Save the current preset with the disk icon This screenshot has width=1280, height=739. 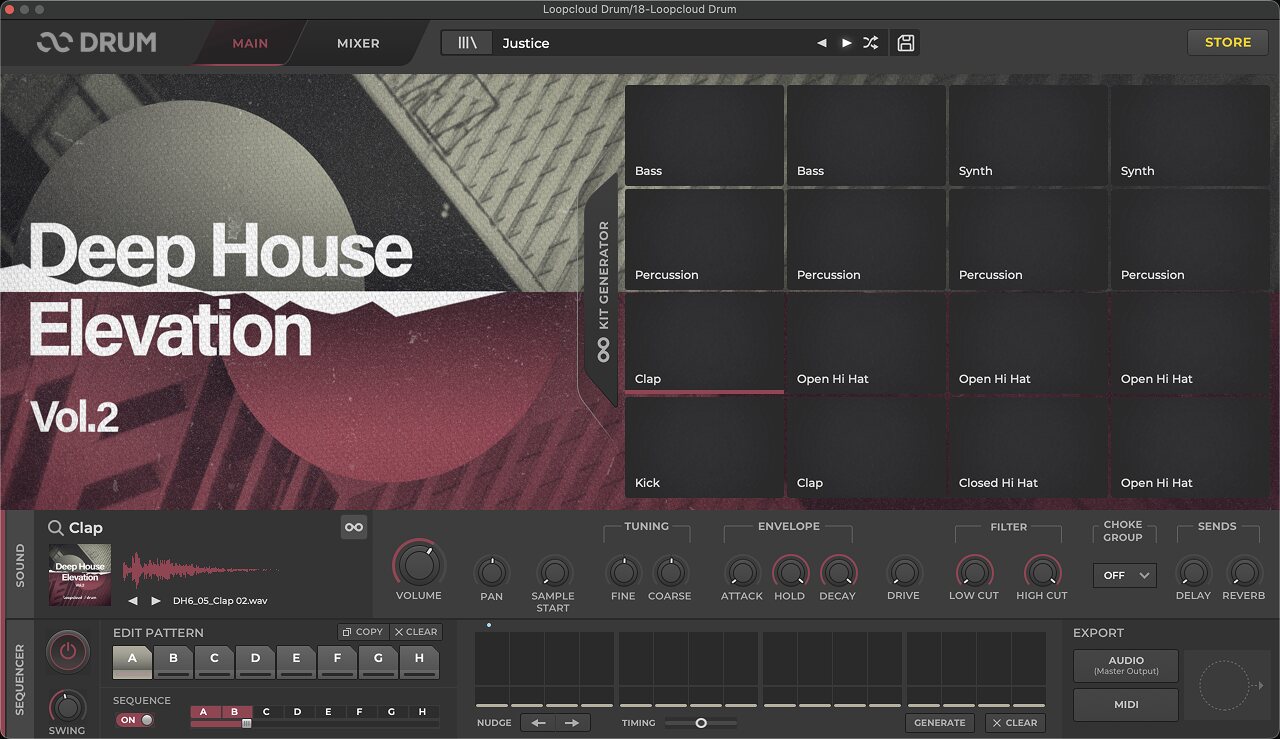pos(906,43)
